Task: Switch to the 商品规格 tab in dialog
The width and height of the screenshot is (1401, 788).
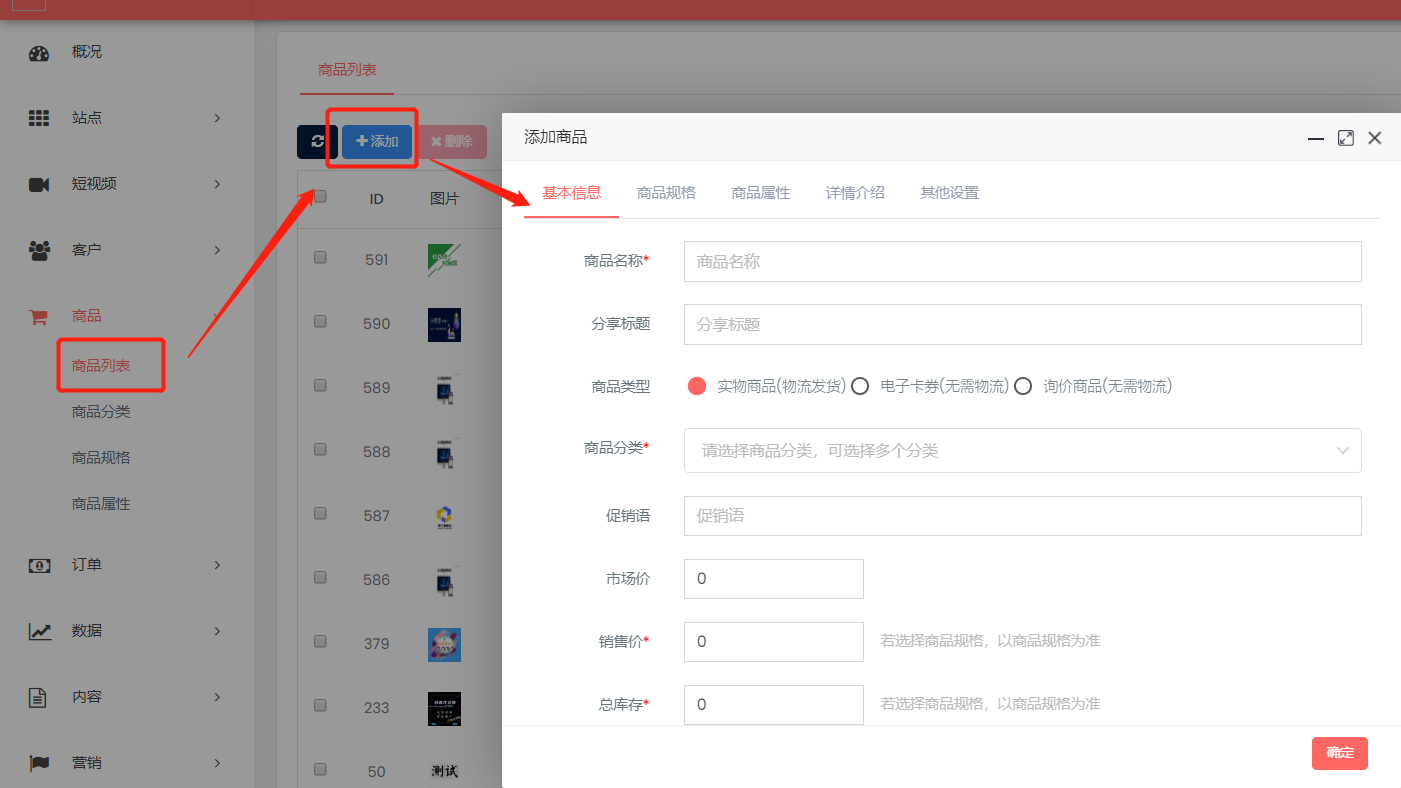Action: point(666,193)
